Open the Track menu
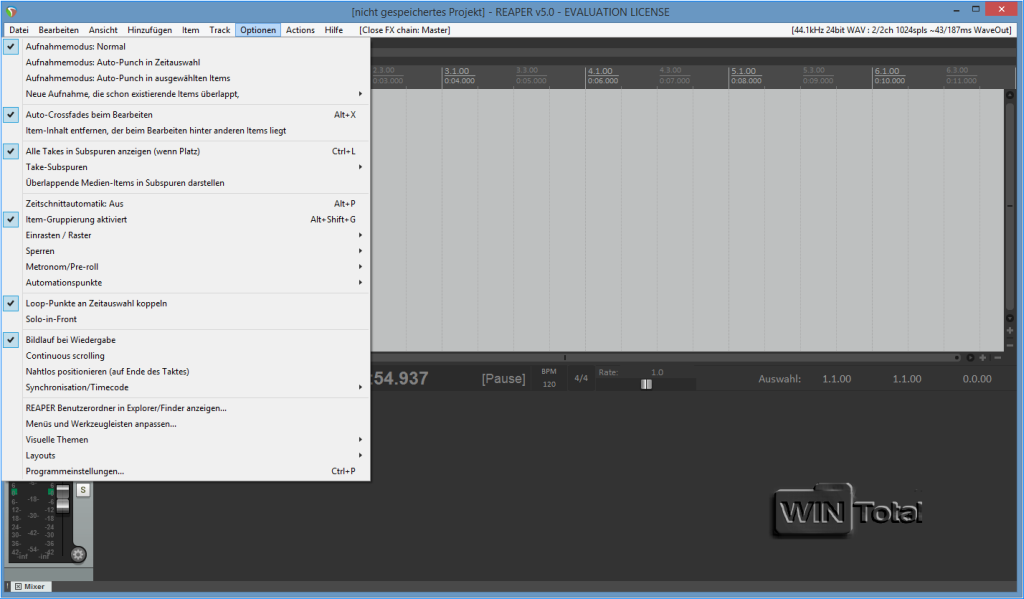This screenshot has height=599, width=1024. point(219,30)
